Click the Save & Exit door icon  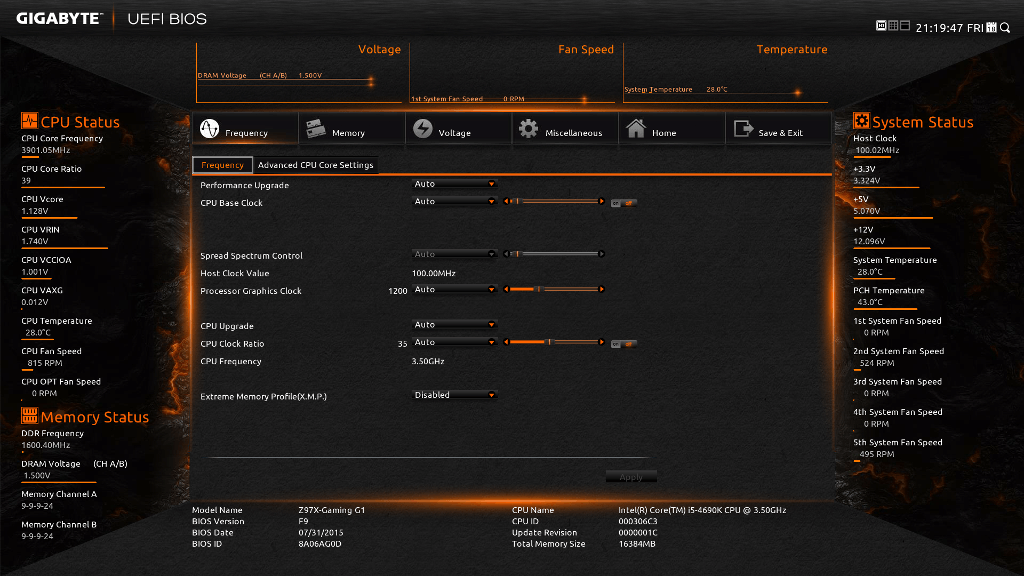pyautogui.click(x=743, y=129)
